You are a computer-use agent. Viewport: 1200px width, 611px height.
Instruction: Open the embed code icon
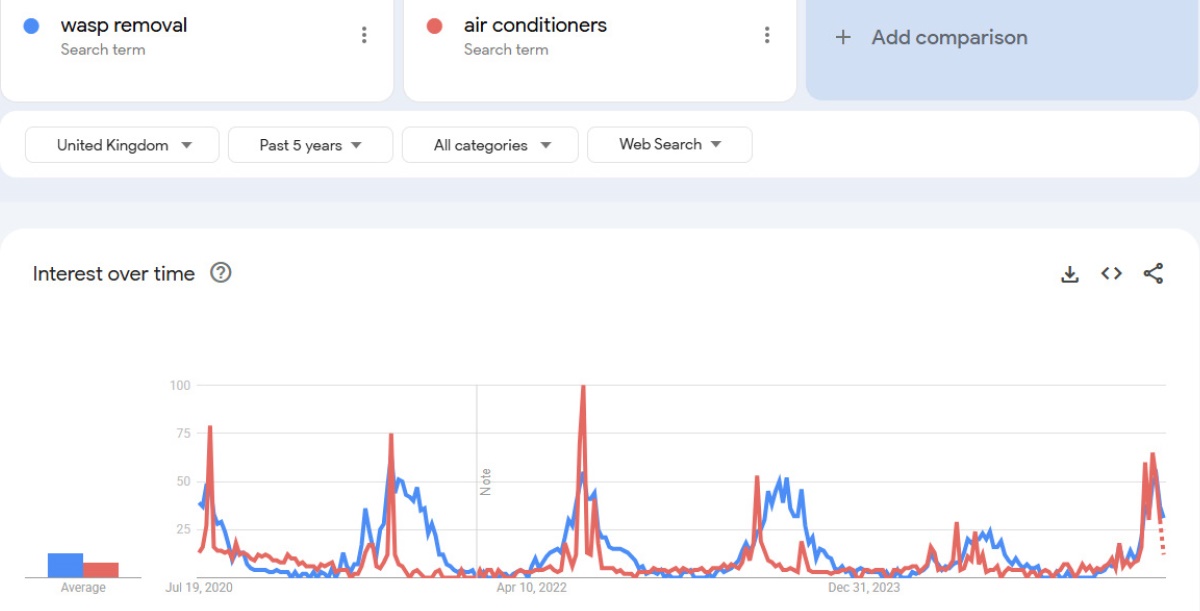click(x=1111, y=274)
